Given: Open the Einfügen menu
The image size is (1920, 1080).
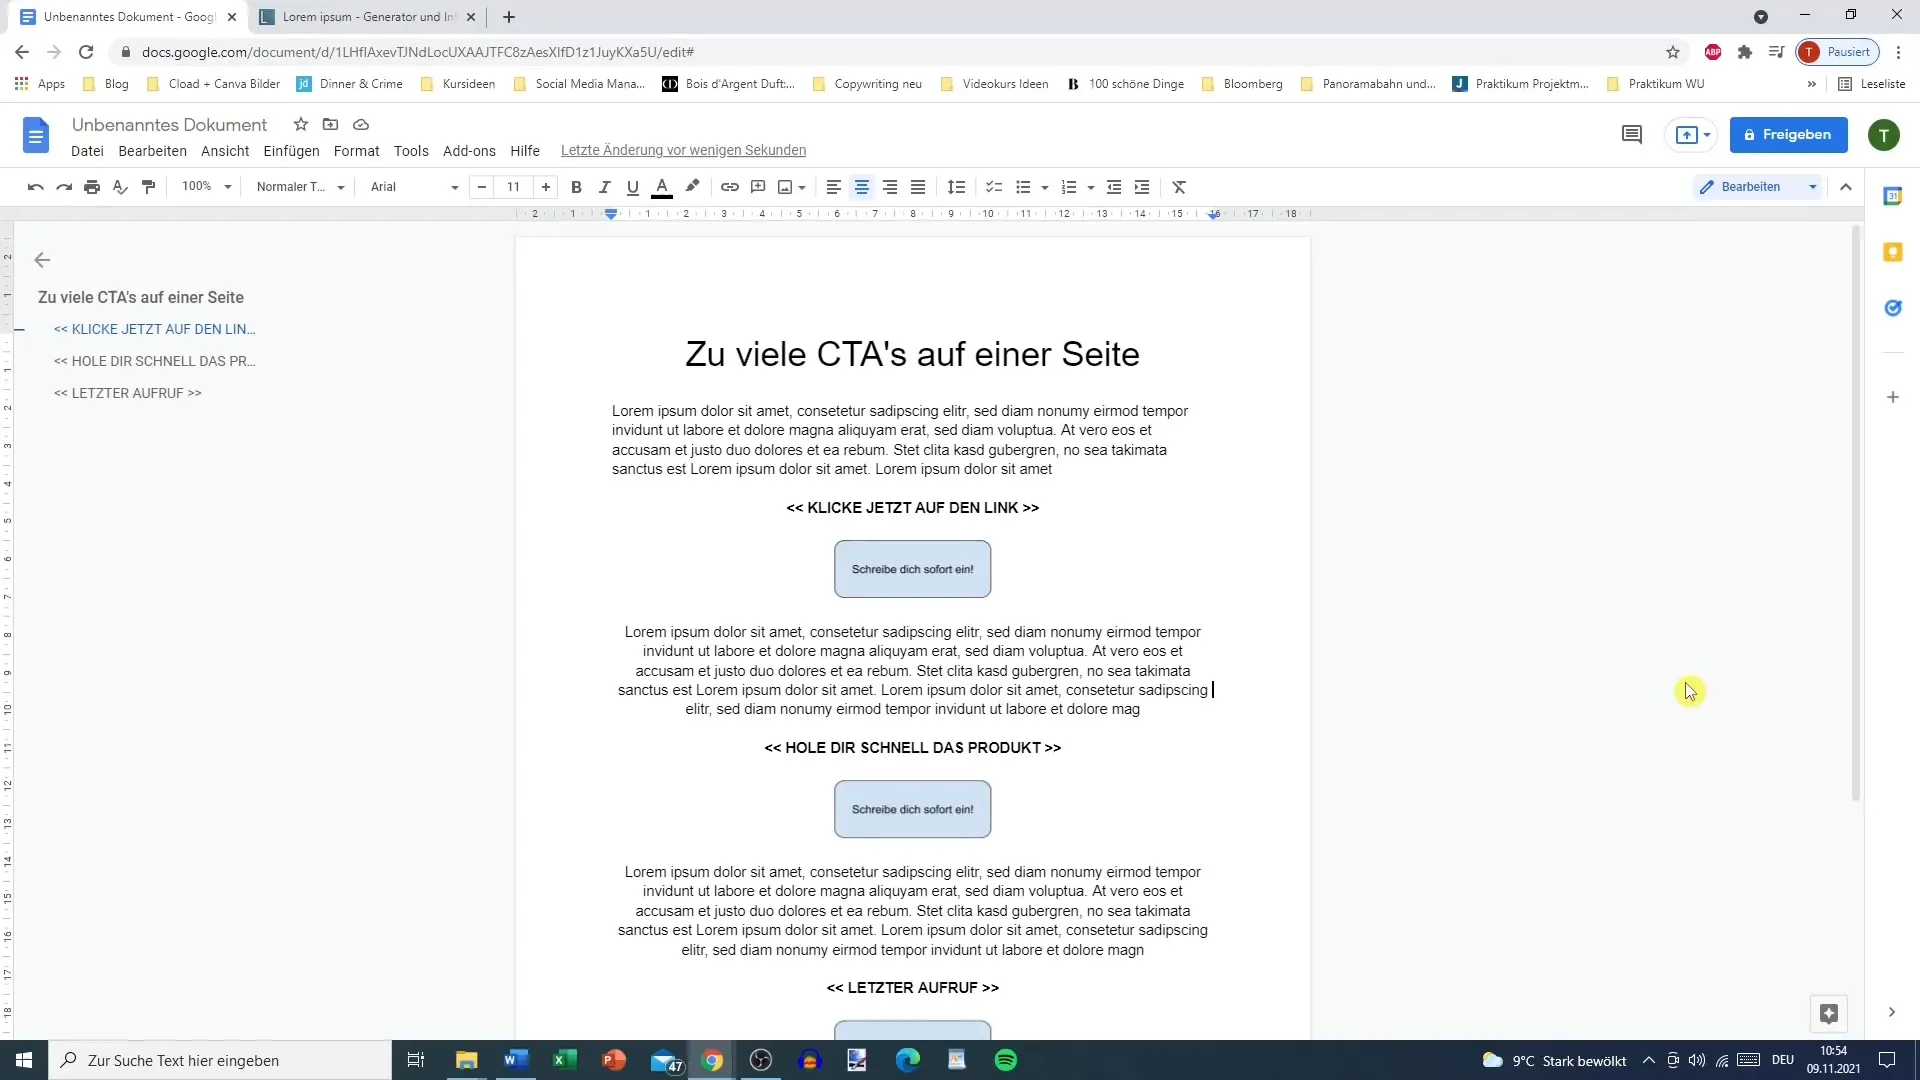Looking at the screenshot, I should point(291,151).
